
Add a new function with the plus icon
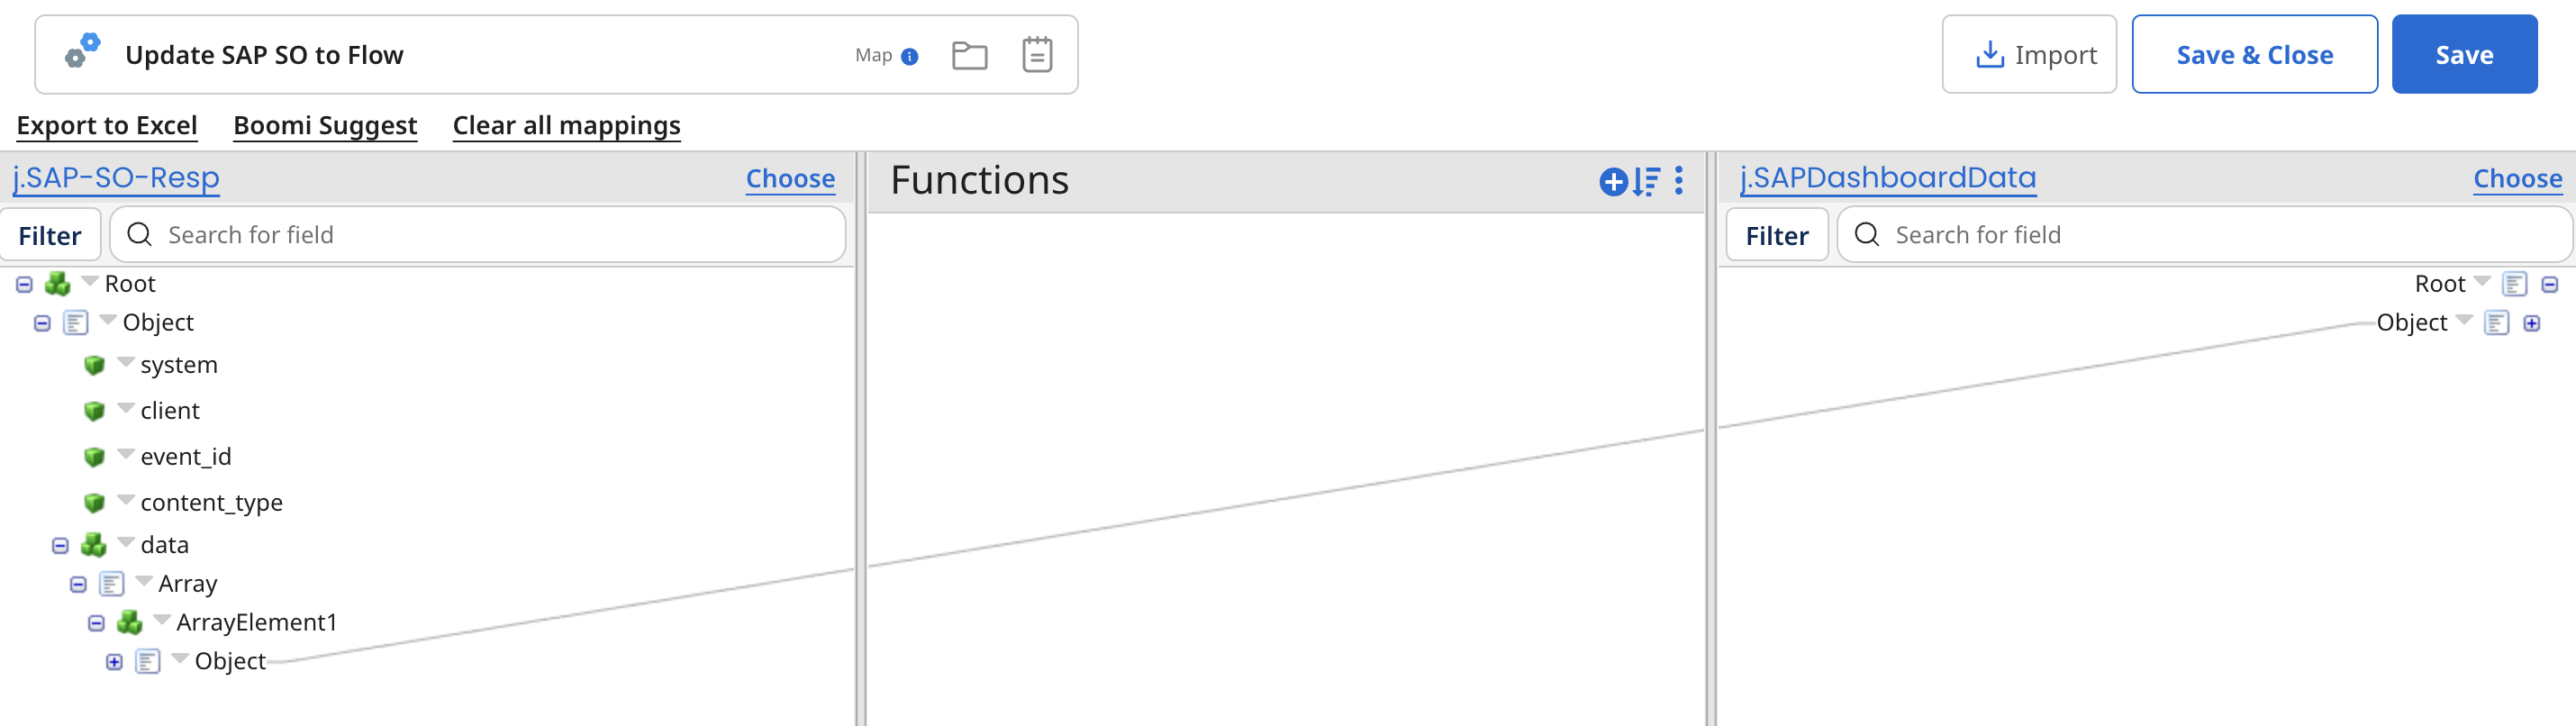1612,182
